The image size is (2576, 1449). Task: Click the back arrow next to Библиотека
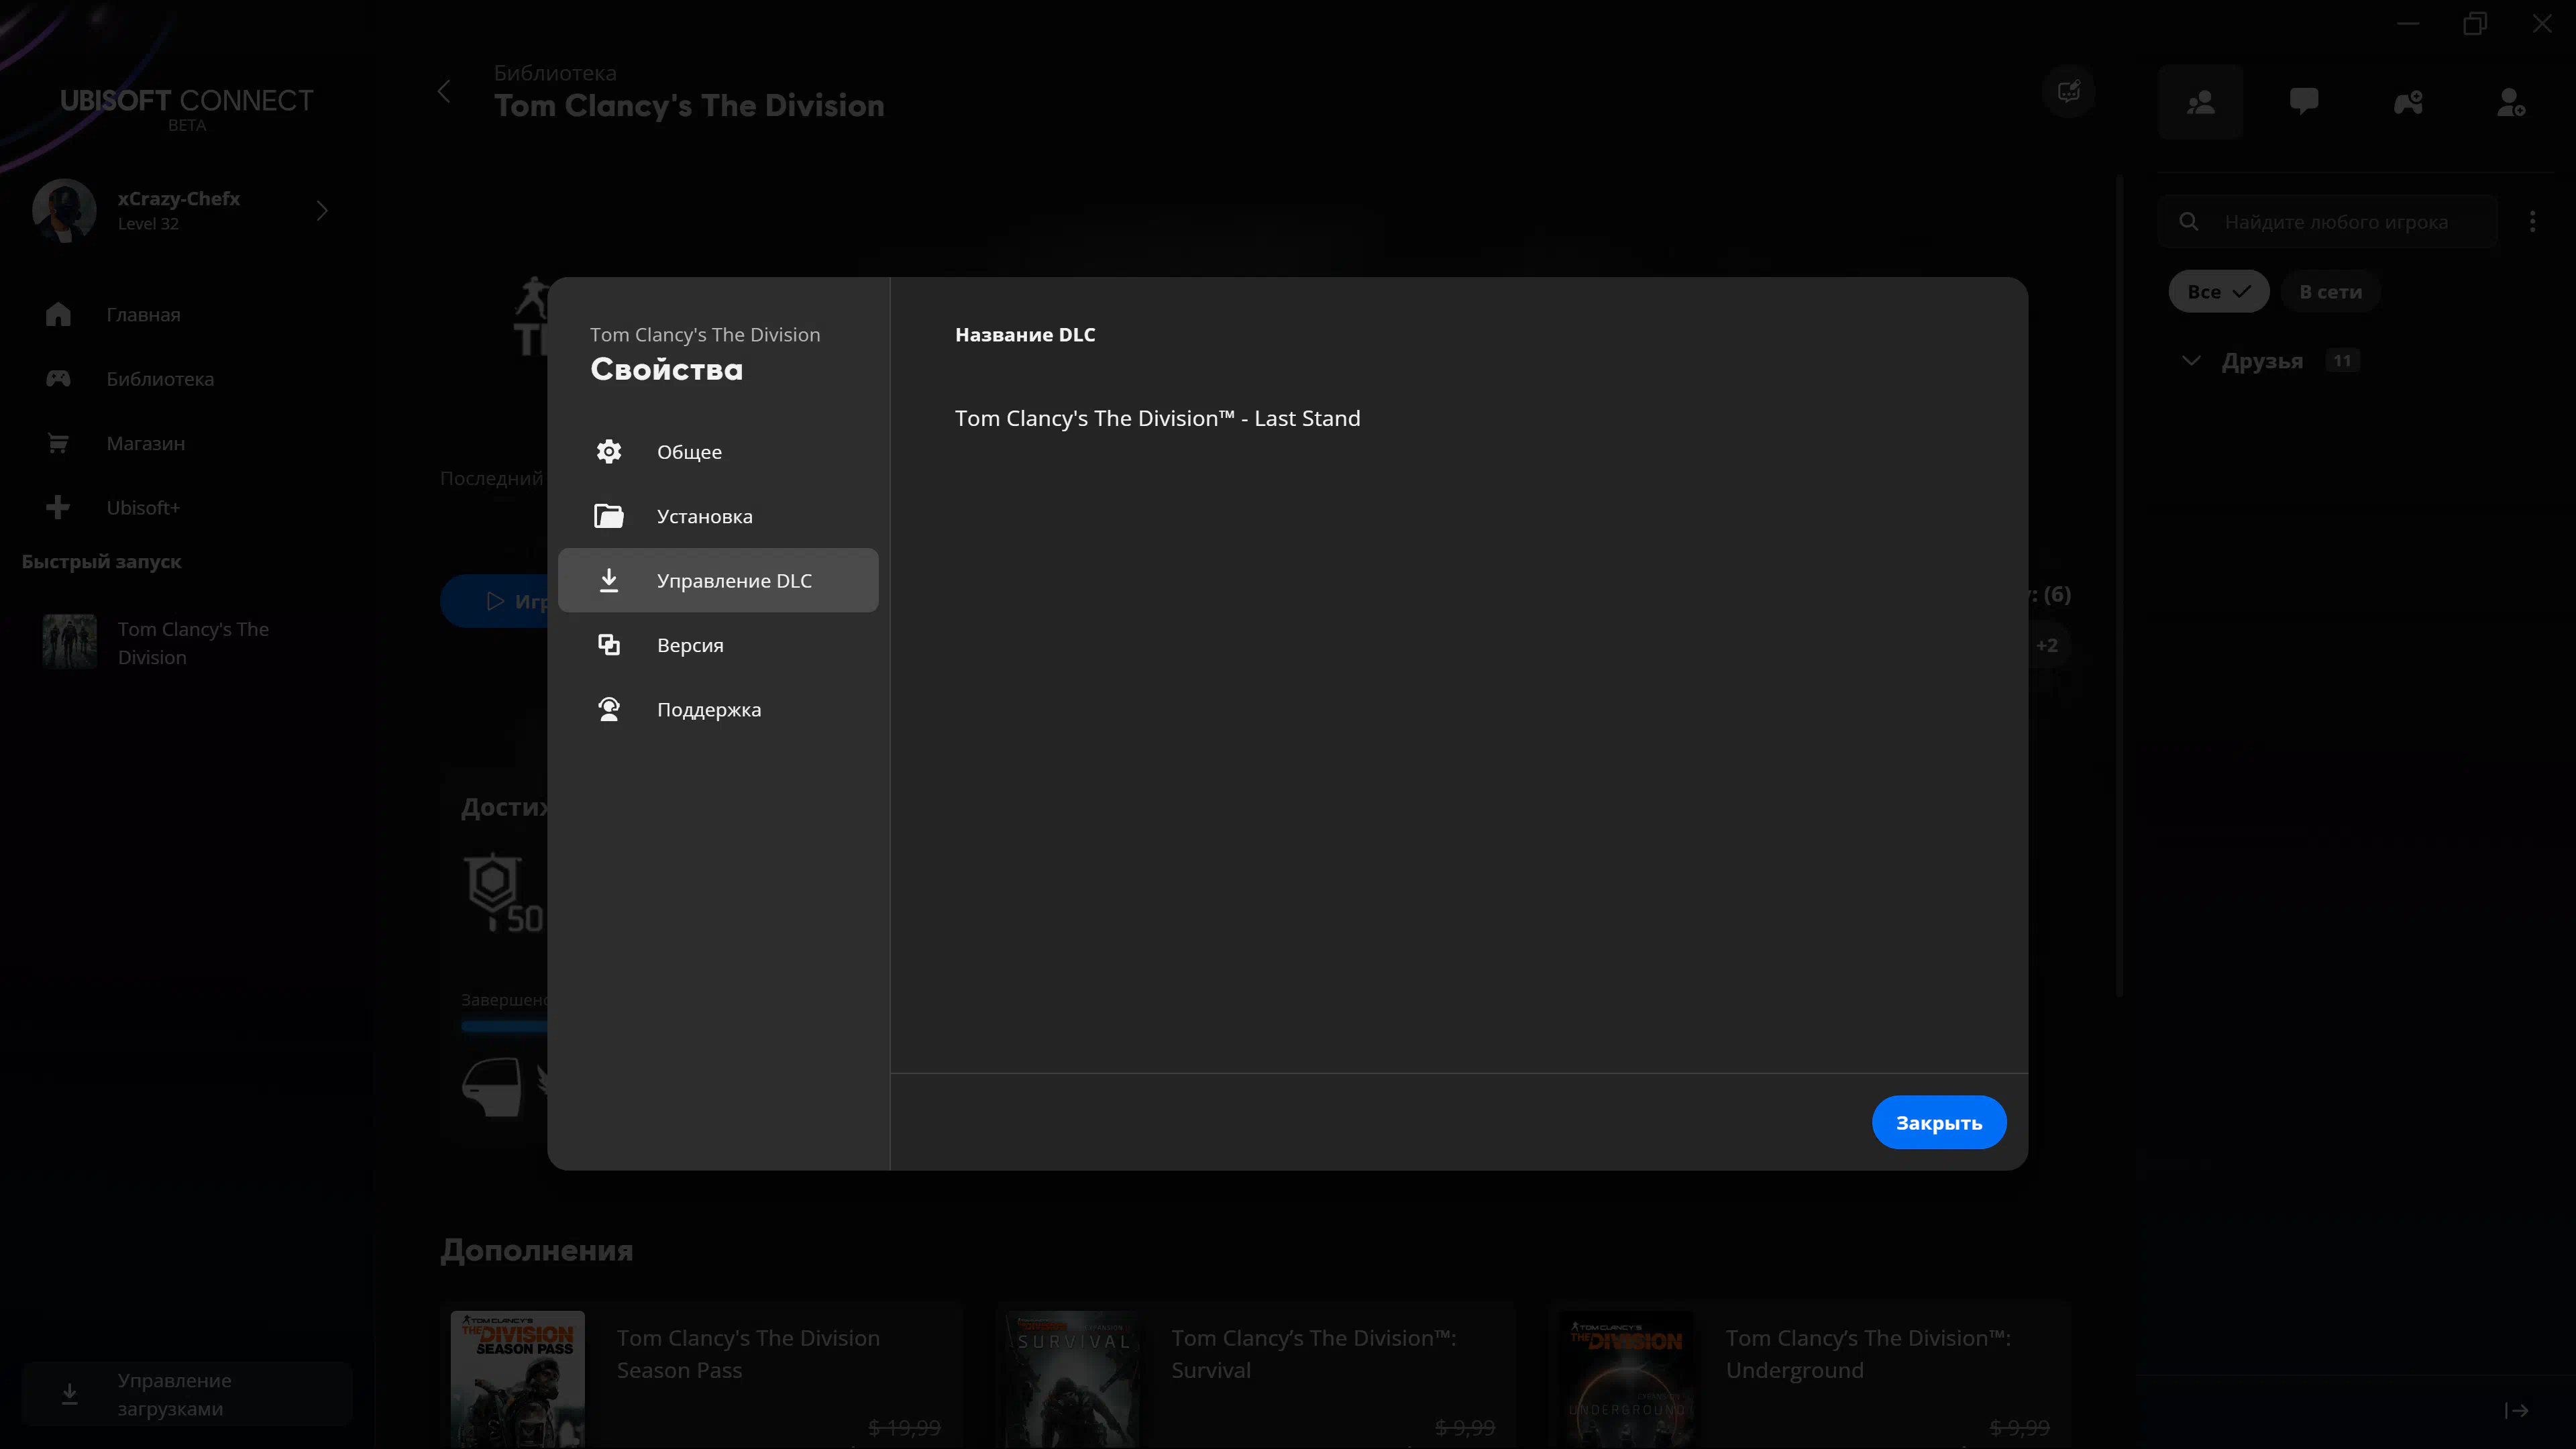[445, 92]
